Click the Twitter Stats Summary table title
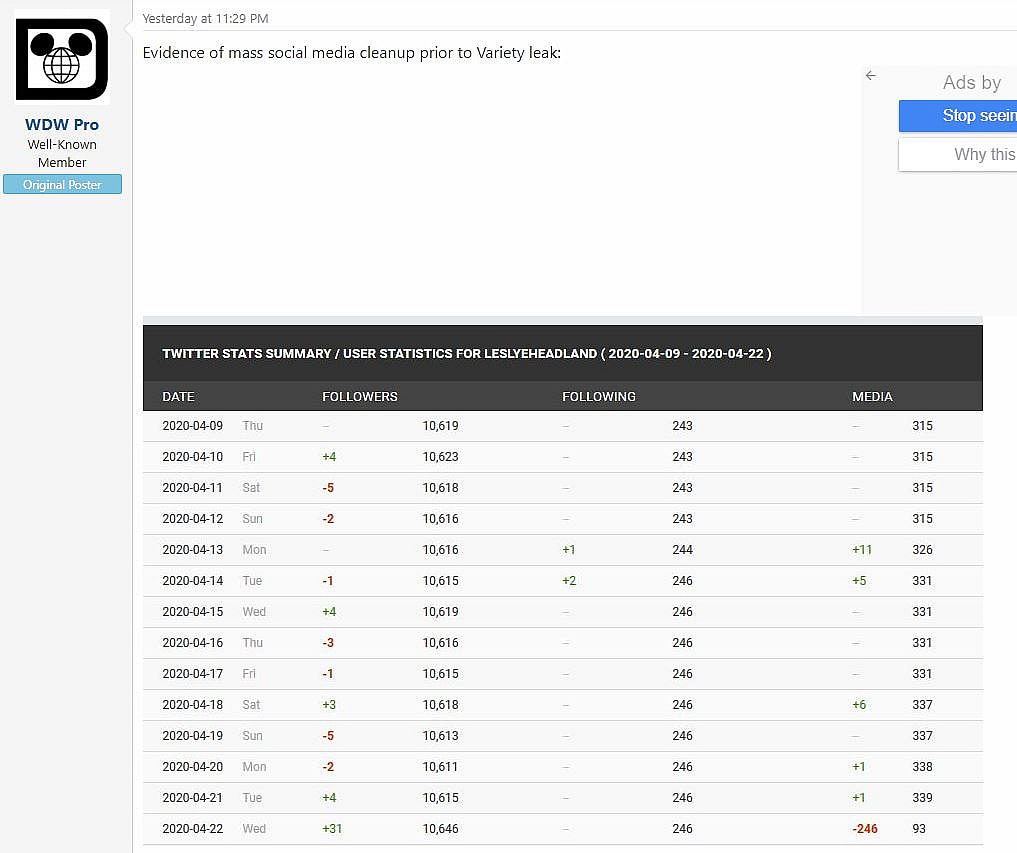Image resolution: width=1017 pixels, height=853 pixels. [x=466, y=354]
